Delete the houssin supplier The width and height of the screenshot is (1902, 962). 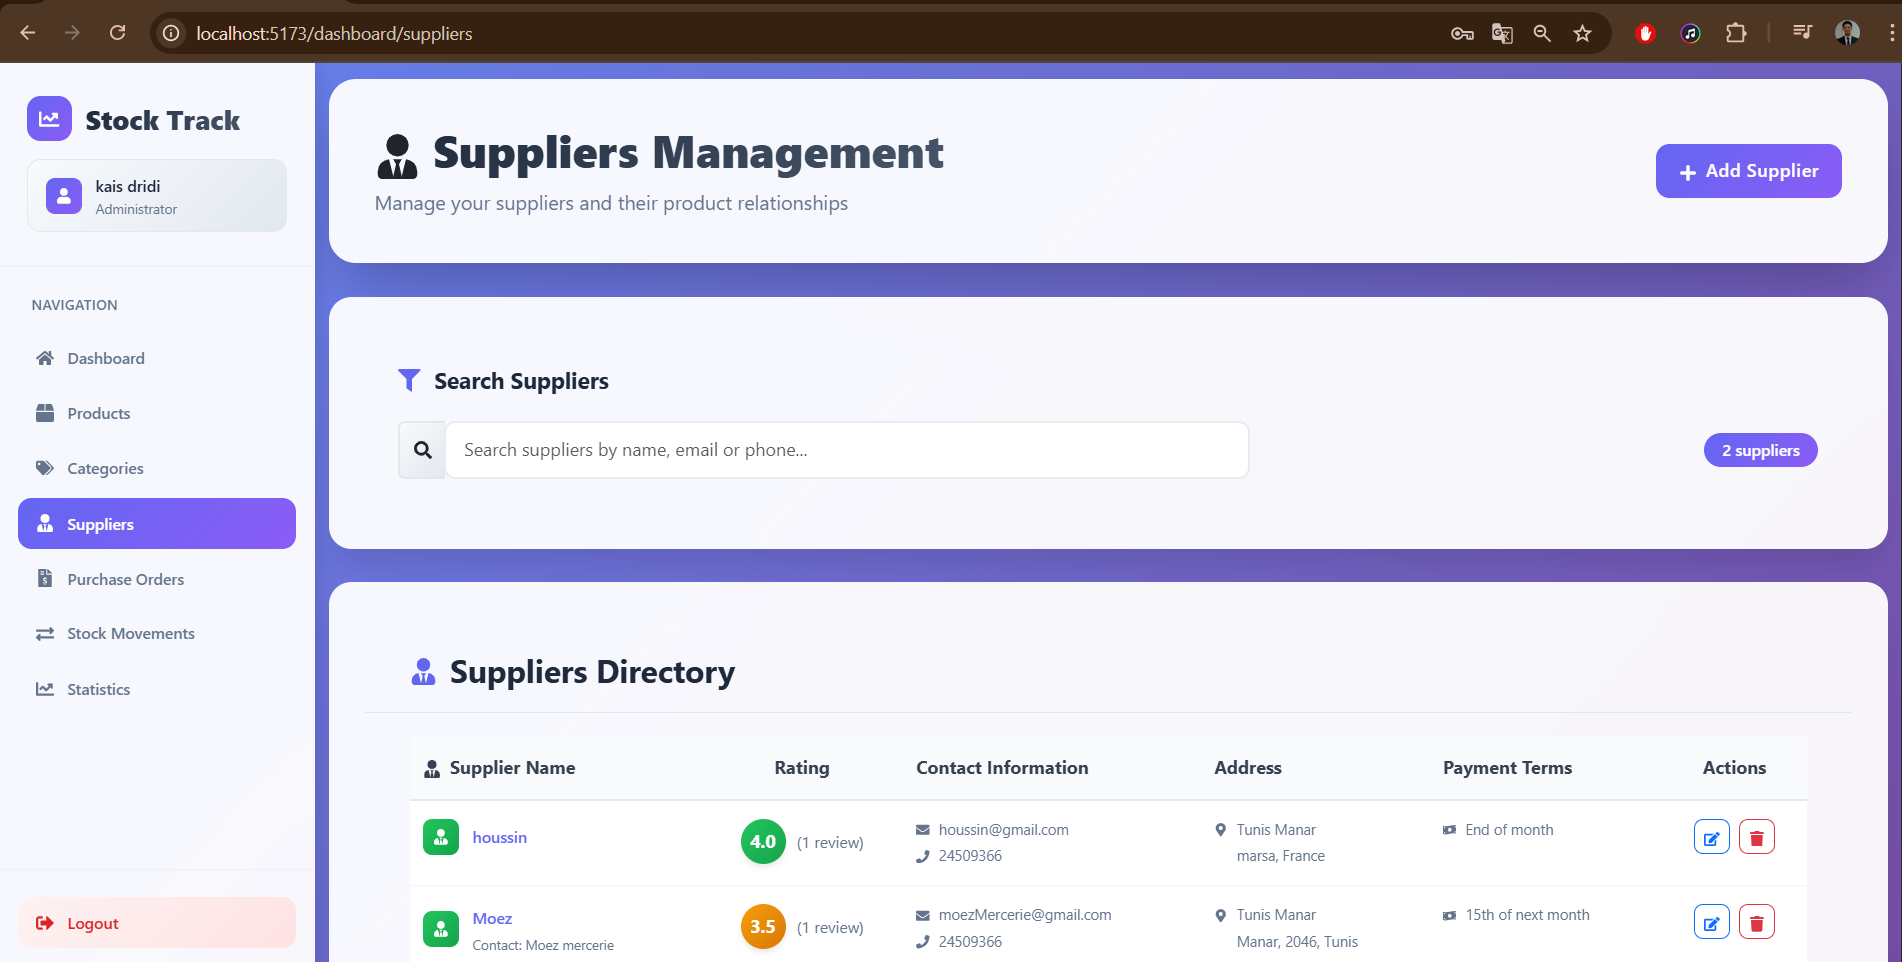(1757, 837)
